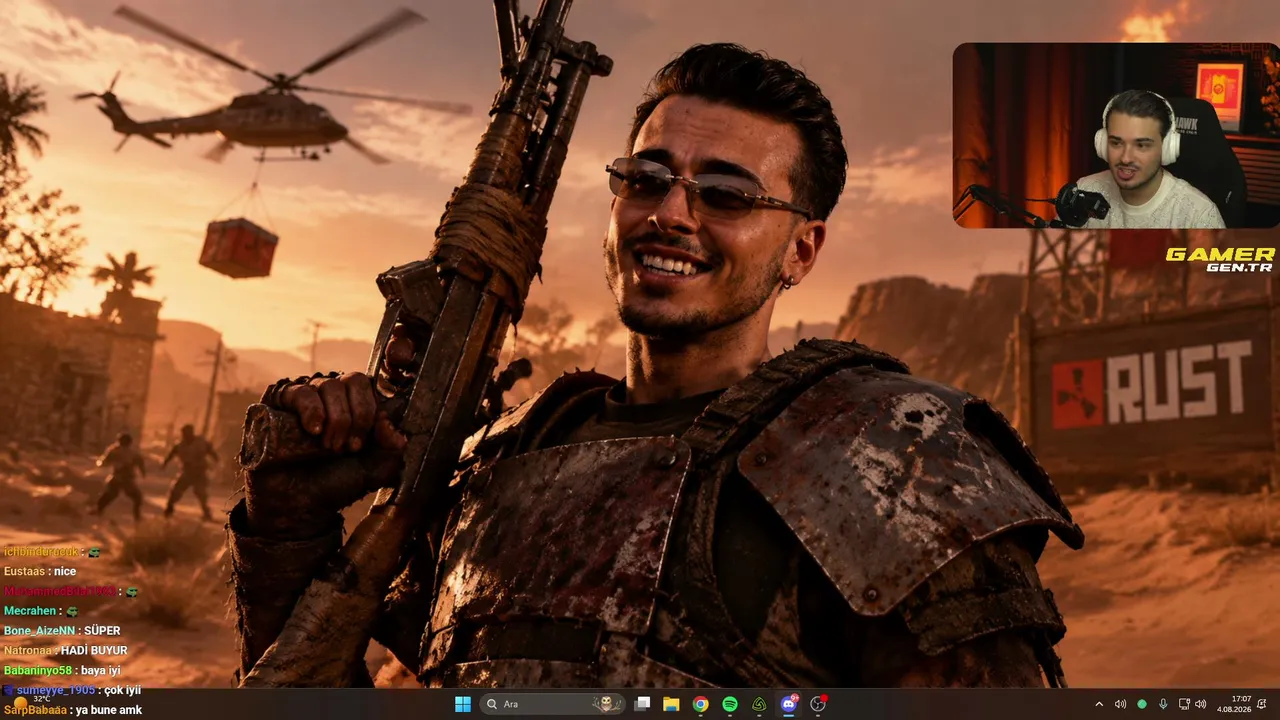
Task: Click Babaninyo58's 'baya iyi' message
Action: (62, 670)
